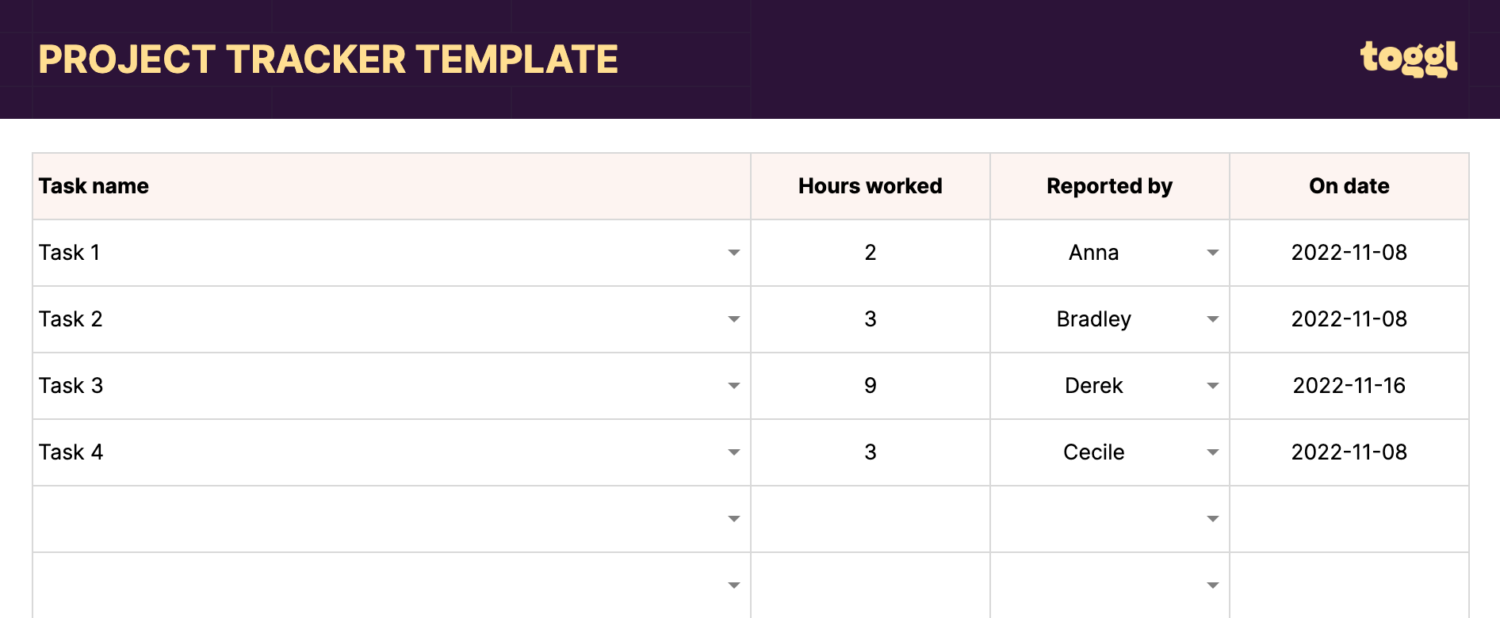Select the hours value for Task 3
1500x618 pixels.
pos(870,385)
